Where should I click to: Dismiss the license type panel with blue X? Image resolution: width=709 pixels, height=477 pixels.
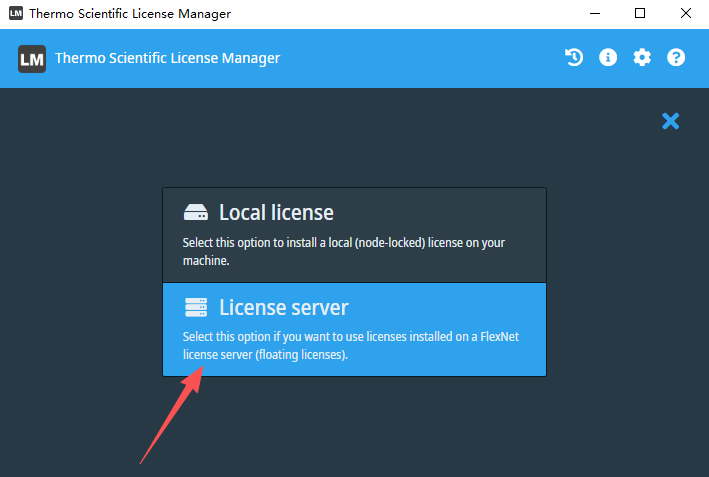point(670,121)
